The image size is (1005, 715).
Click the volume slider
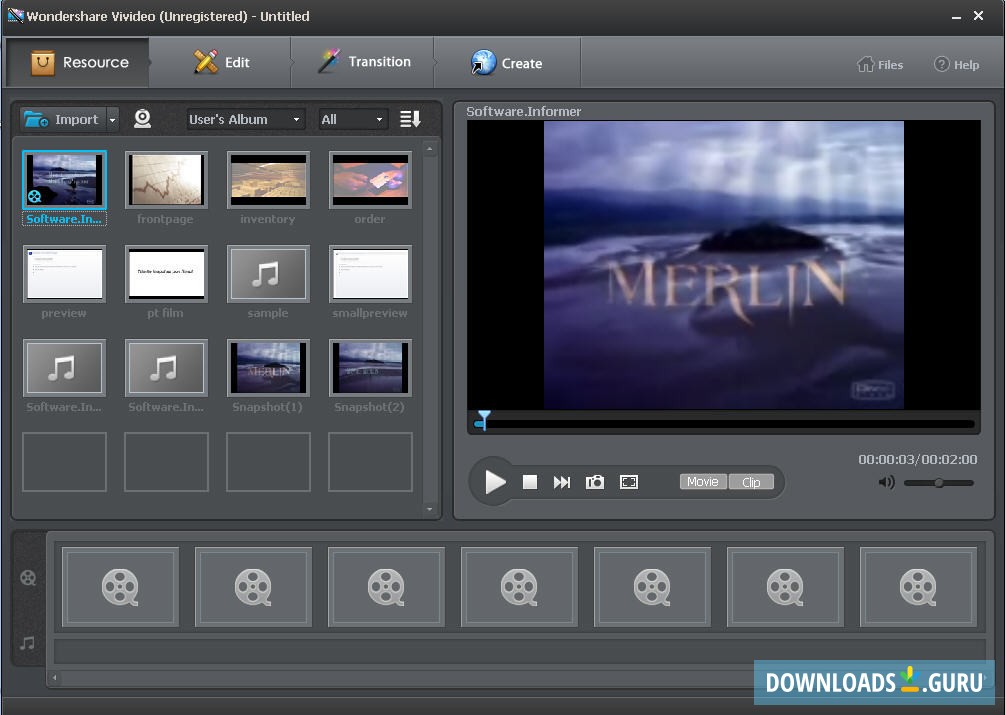point(938,483)
